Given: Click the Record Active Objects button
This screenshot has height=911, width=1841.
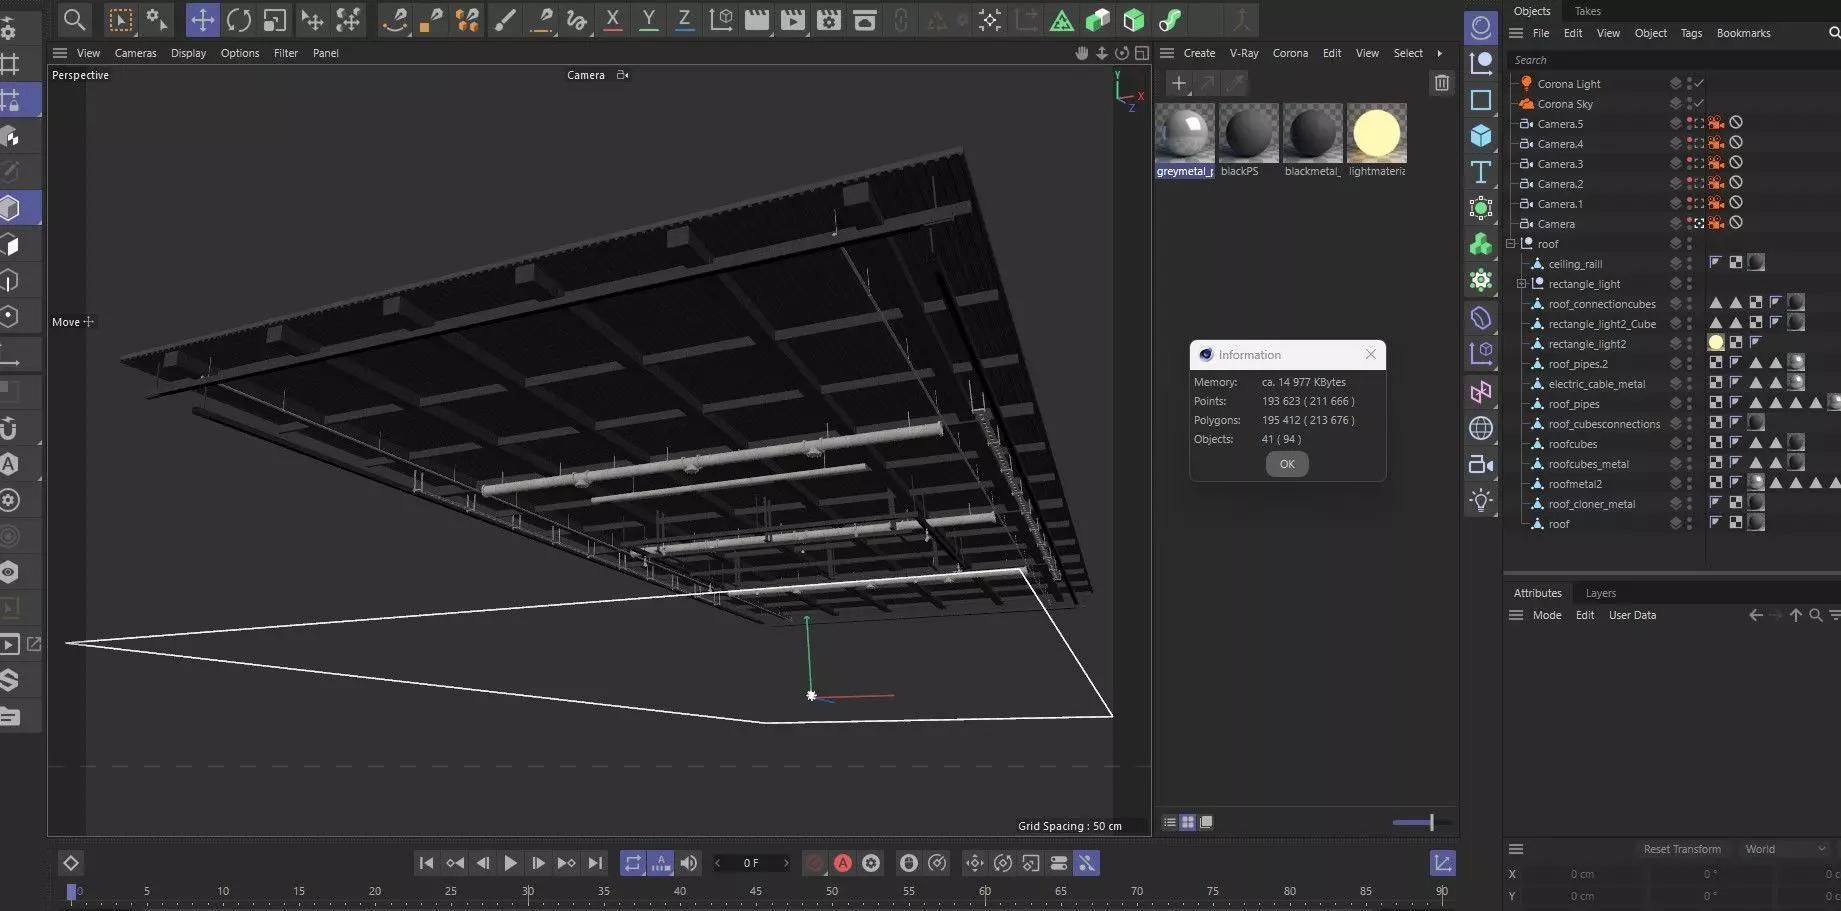Looking at the screenshot, I should tap(815, 863).
